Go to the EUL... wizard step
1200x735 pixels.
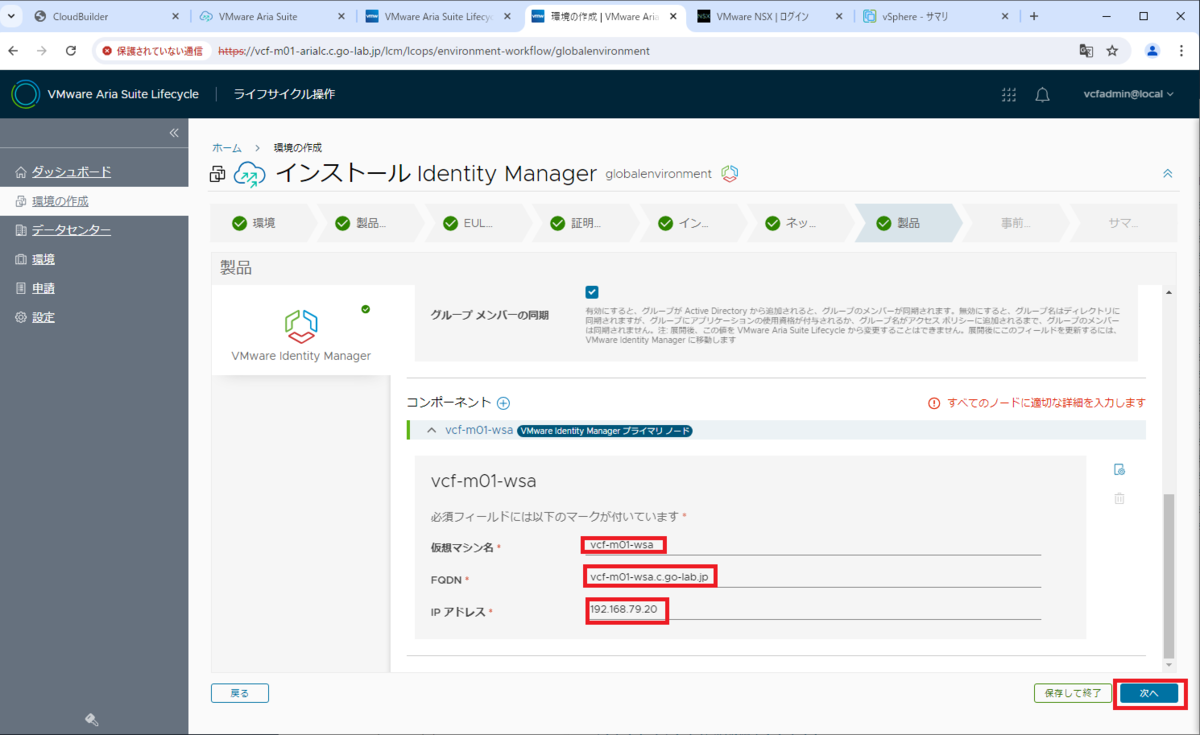[x=477, y=223]
